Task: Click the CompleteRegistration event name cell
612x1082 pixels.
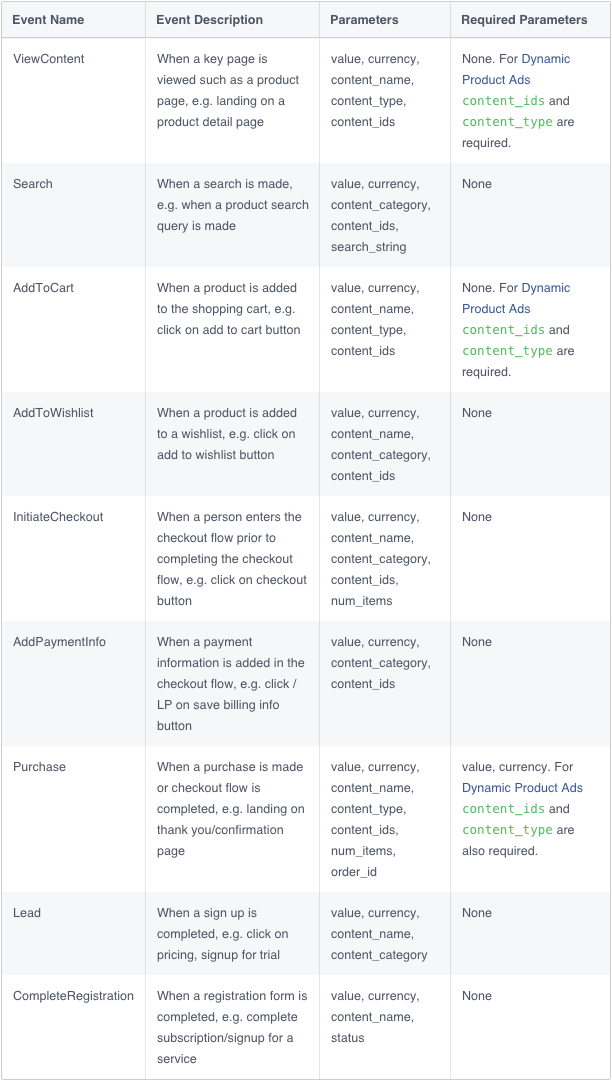Action: [73, 996]
